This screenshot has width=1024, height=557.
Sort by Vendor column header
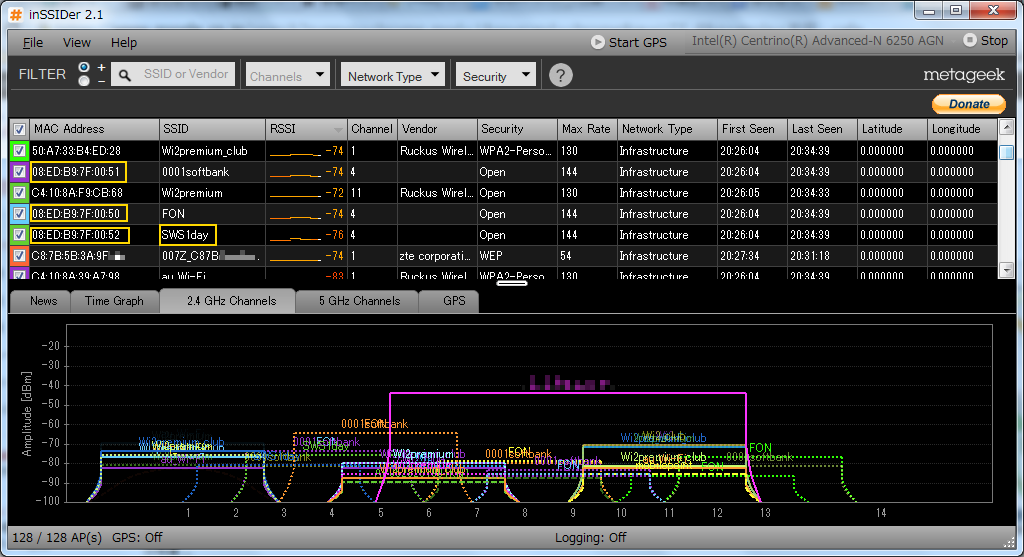(x=437, y=129)
